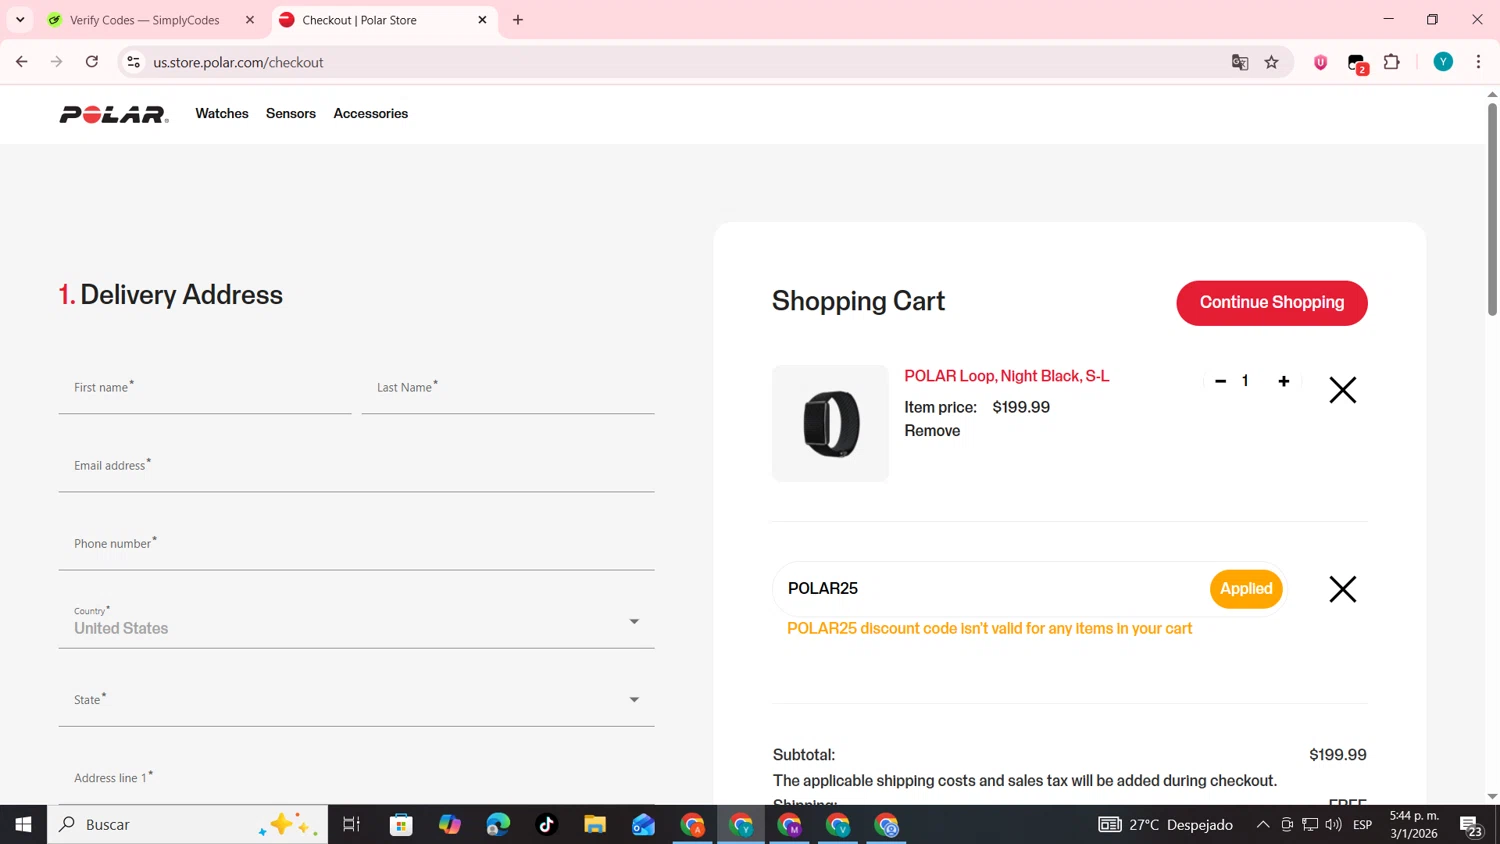Open the Watches menu
The height and width of the screenshot is (844, 1500).
pyautogui.click(x=222, y=114)
